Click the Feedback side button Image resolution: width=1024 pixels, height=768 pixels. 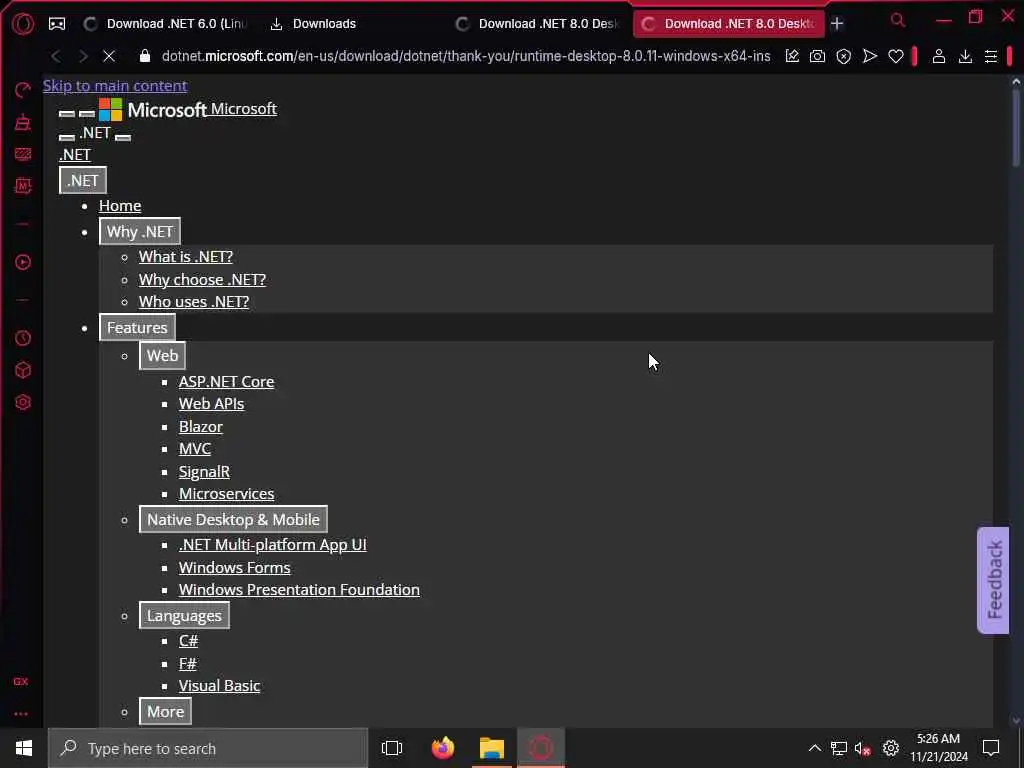tap(993, 581)
